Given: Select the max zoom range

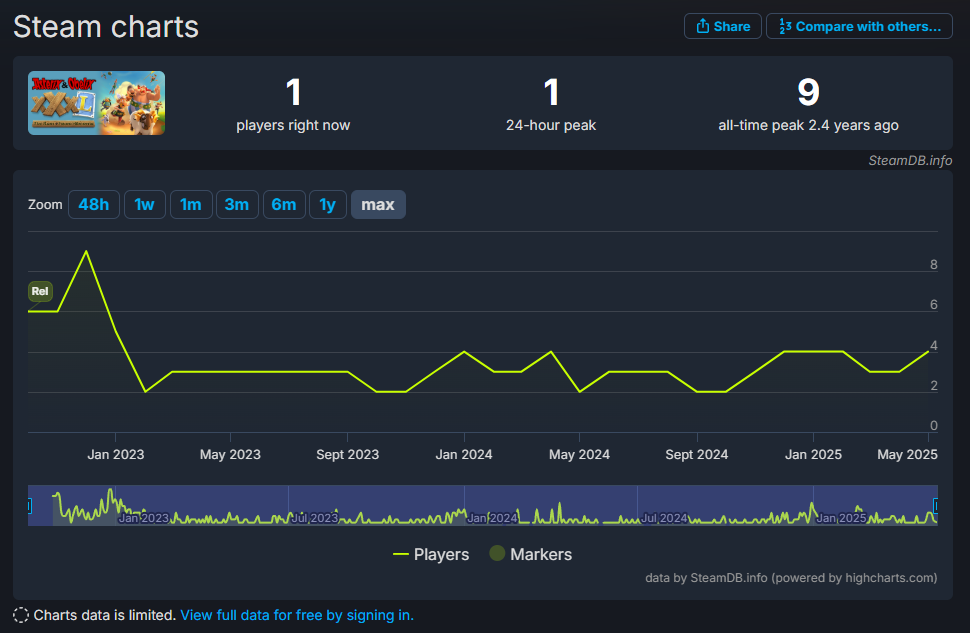Looking at the screenshot, I should [x=378, y=204].
